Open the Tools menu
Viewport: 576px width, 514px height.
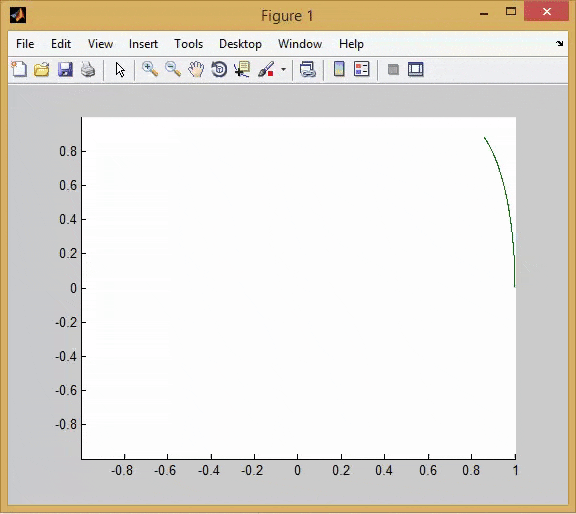coord(188,44)
